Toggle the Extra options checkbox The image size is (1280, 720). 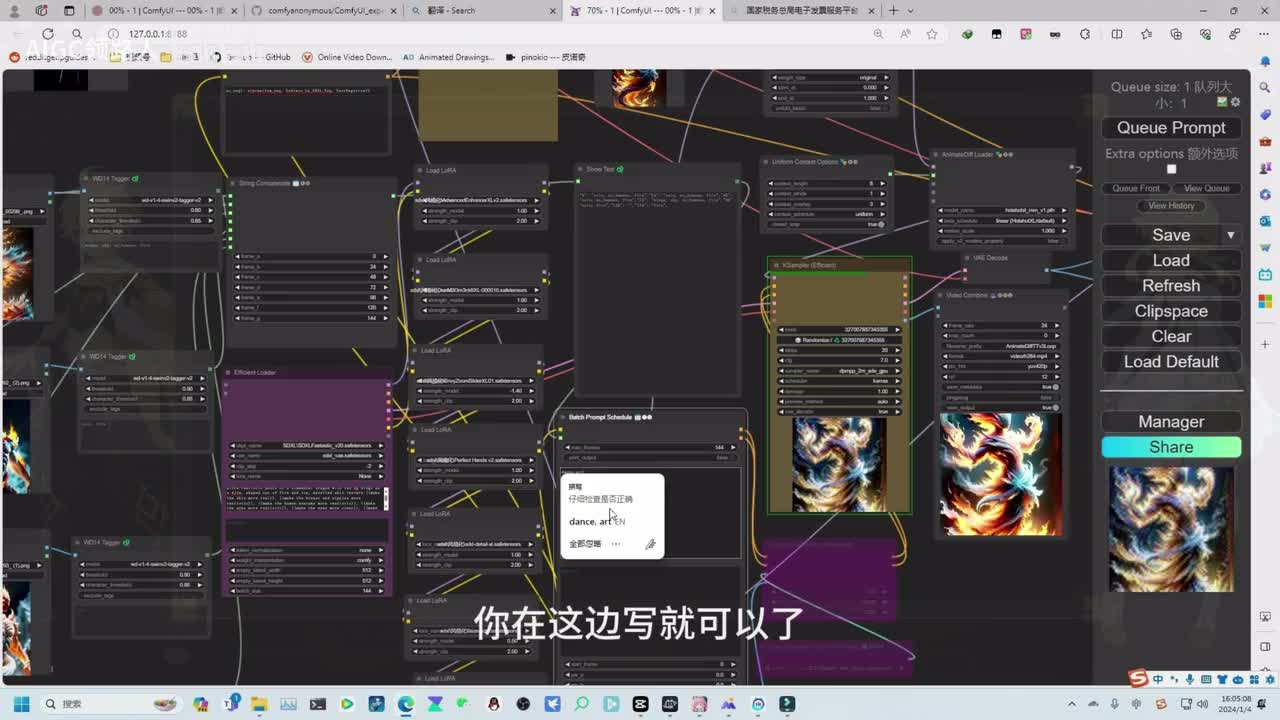(1171, 169)
